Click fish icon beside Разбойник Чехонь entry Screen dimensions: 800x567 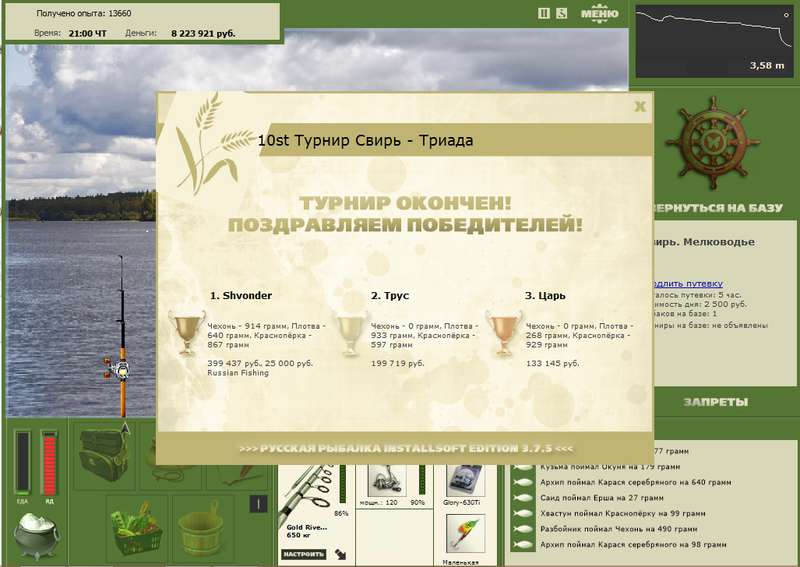click(x=523, y=529)
